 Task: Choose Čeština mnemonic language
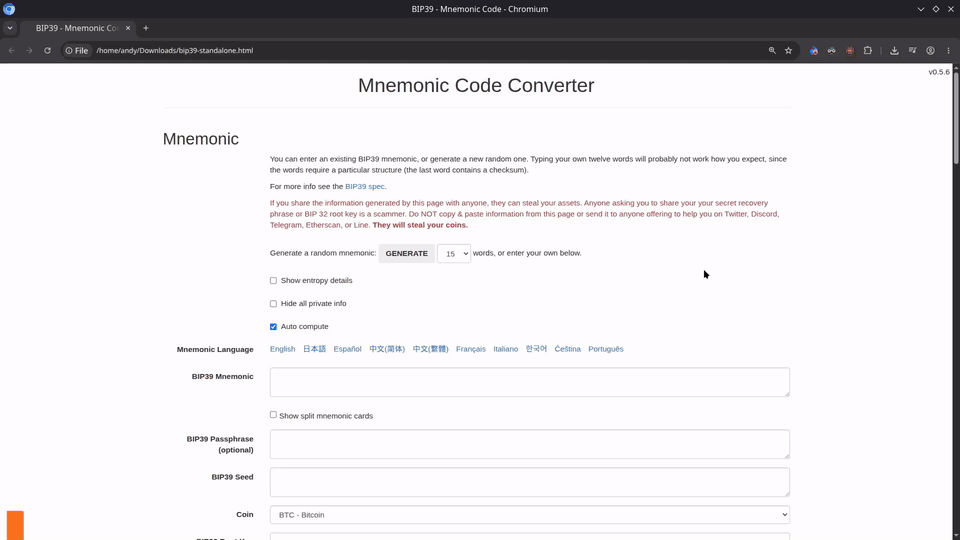tap(568, 349)
